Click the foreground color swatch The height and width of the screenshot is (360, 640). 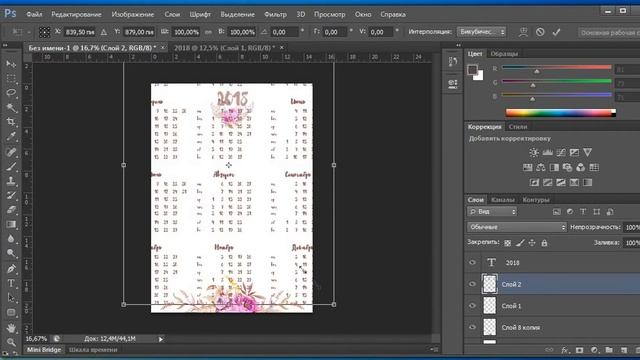point(473,70)
